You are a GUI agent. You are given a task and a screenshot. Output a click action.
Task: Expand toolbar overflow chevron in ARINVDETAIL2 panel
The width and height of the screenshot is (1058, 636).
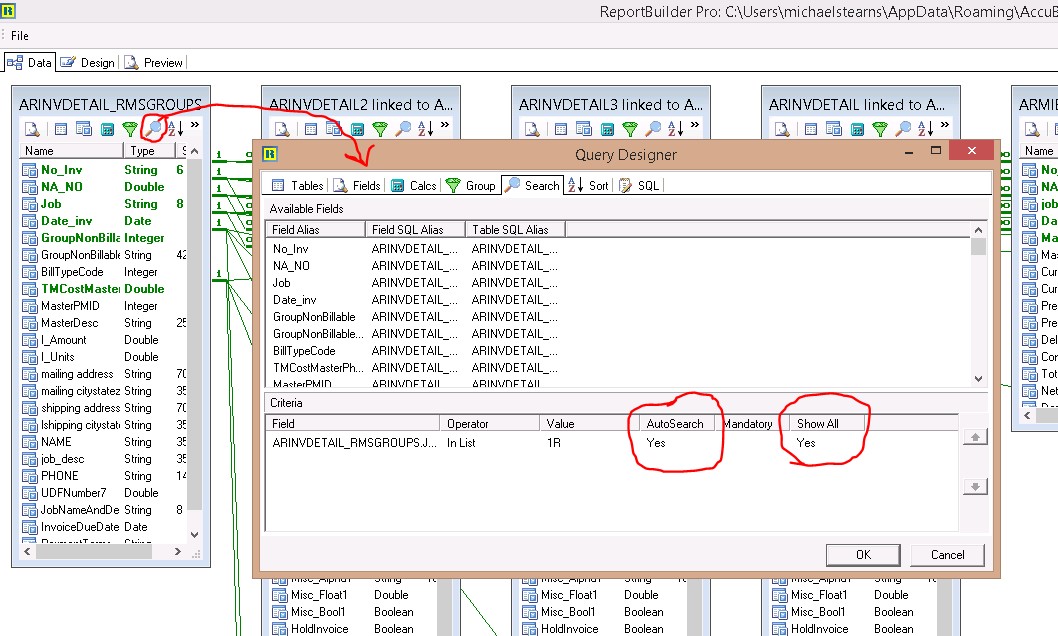pos(445,125)
